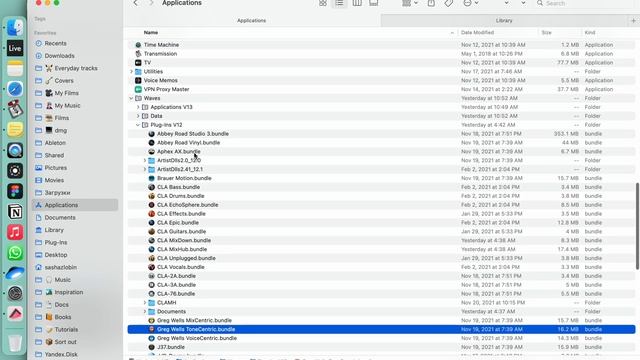Open Figma from the Dock

[x=15, y=191]
